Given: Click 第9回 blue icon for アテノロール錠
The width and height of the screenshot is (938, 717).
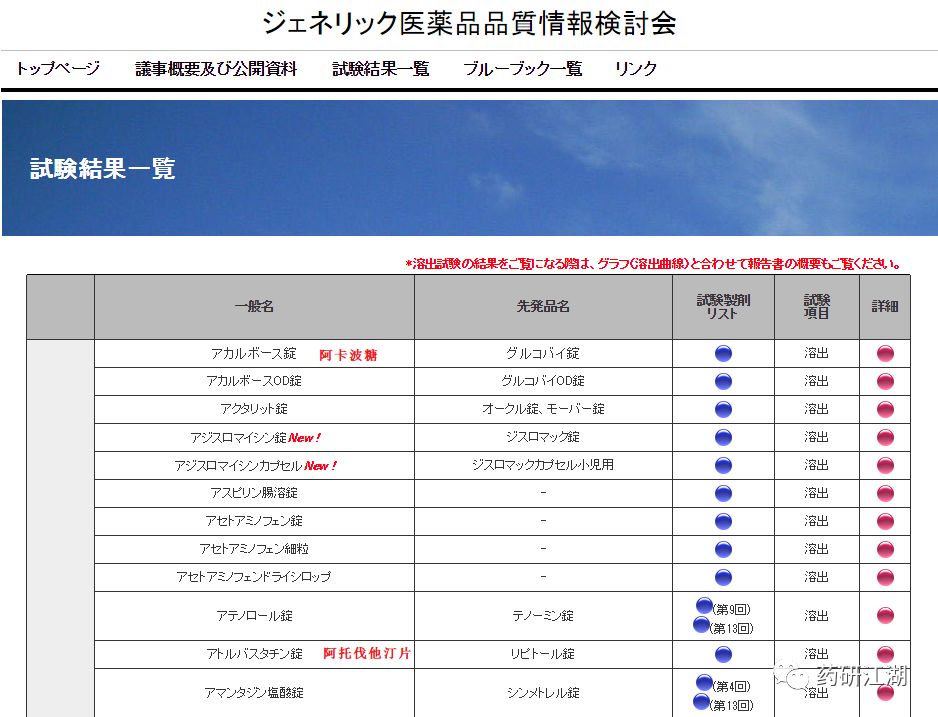Looking at the screenshot, I should click(705, 606).
